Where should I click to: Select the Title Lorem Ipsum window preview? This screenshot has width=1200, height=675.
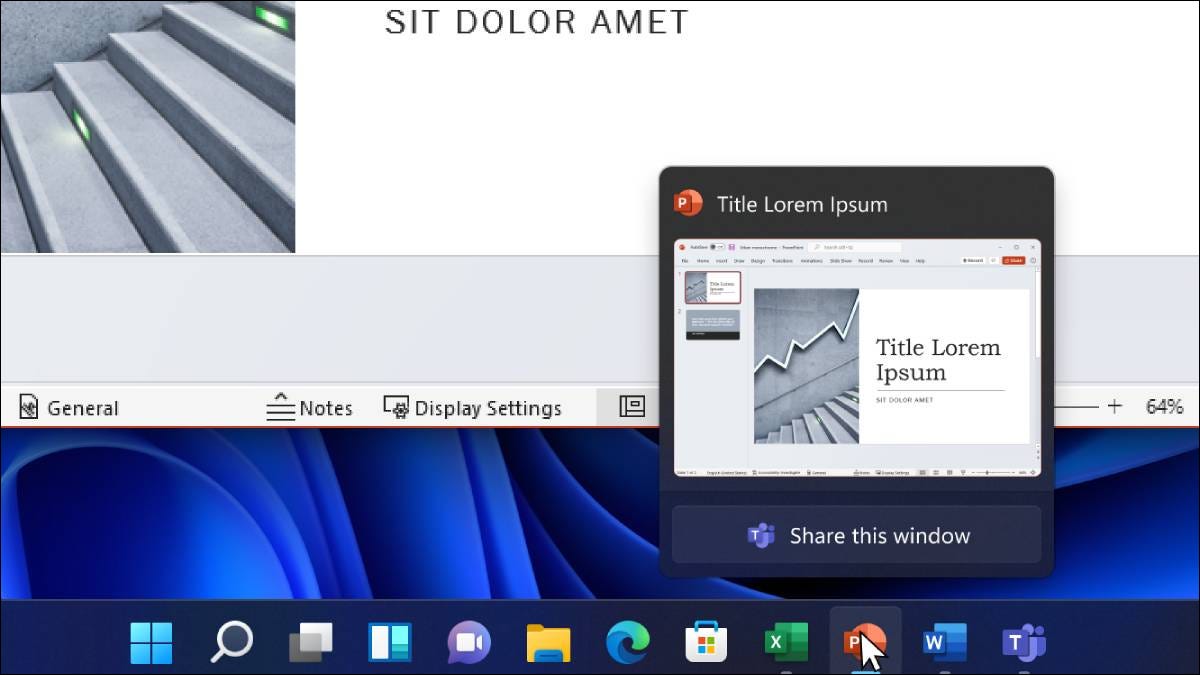[x=857, y=357]
